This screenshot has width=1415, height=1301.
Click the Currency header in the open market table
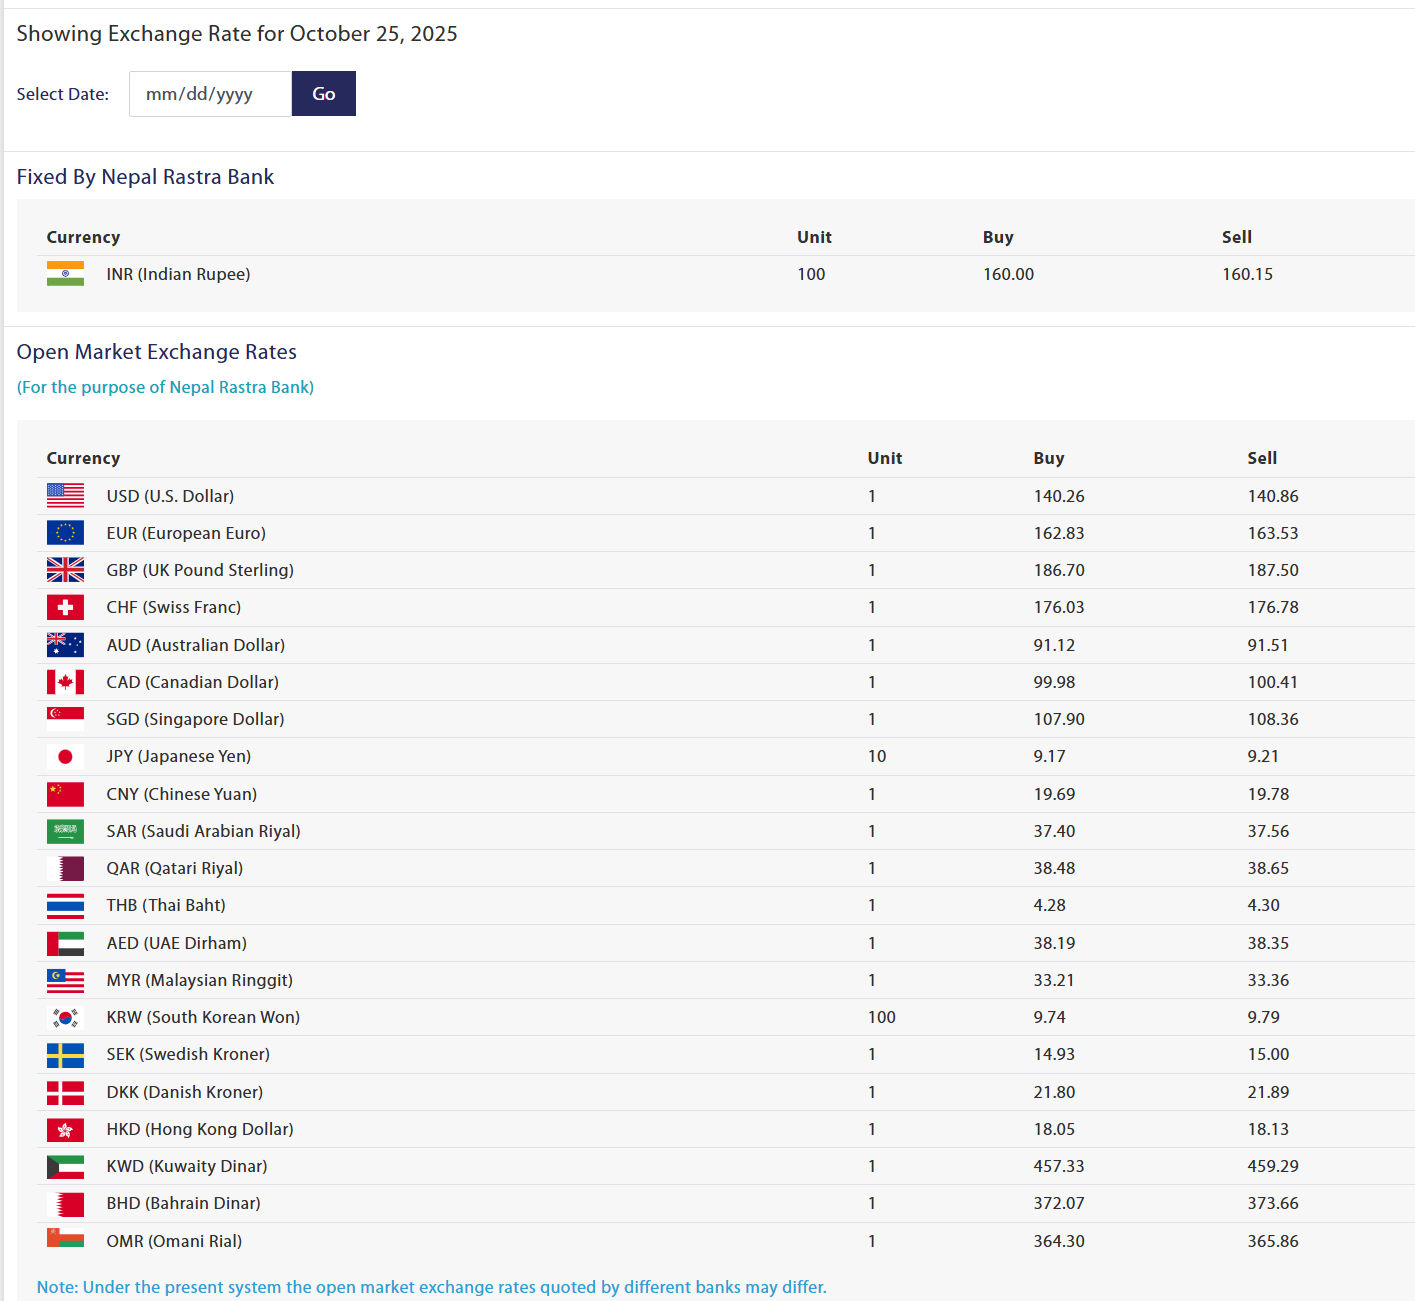pos(83,458)
